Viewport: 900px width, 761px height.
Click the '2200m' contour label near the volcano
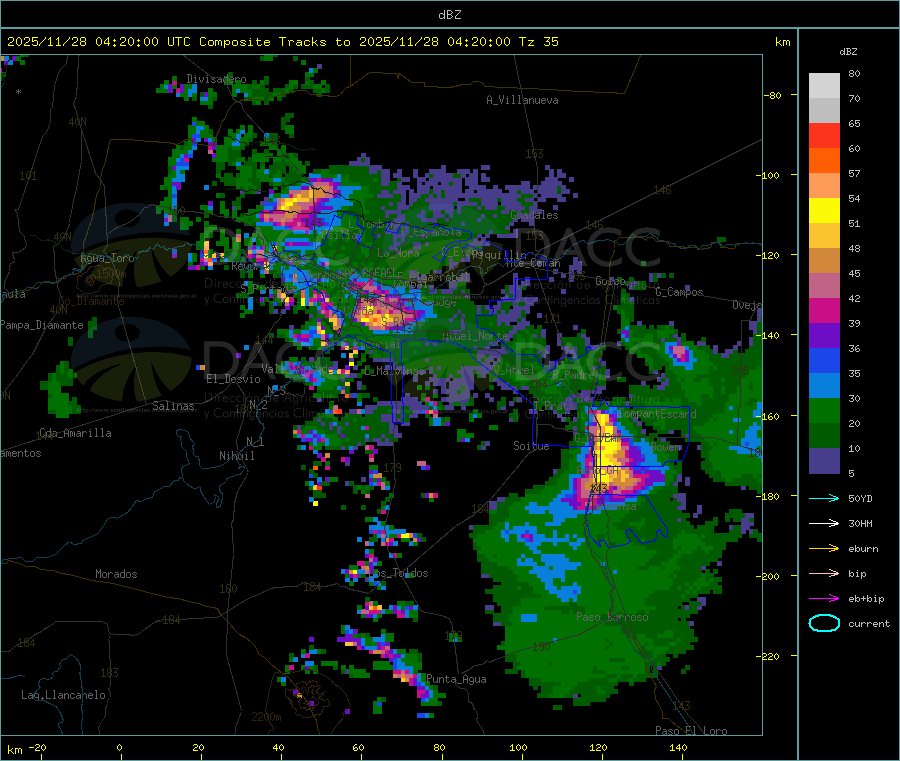click(266, 717)
